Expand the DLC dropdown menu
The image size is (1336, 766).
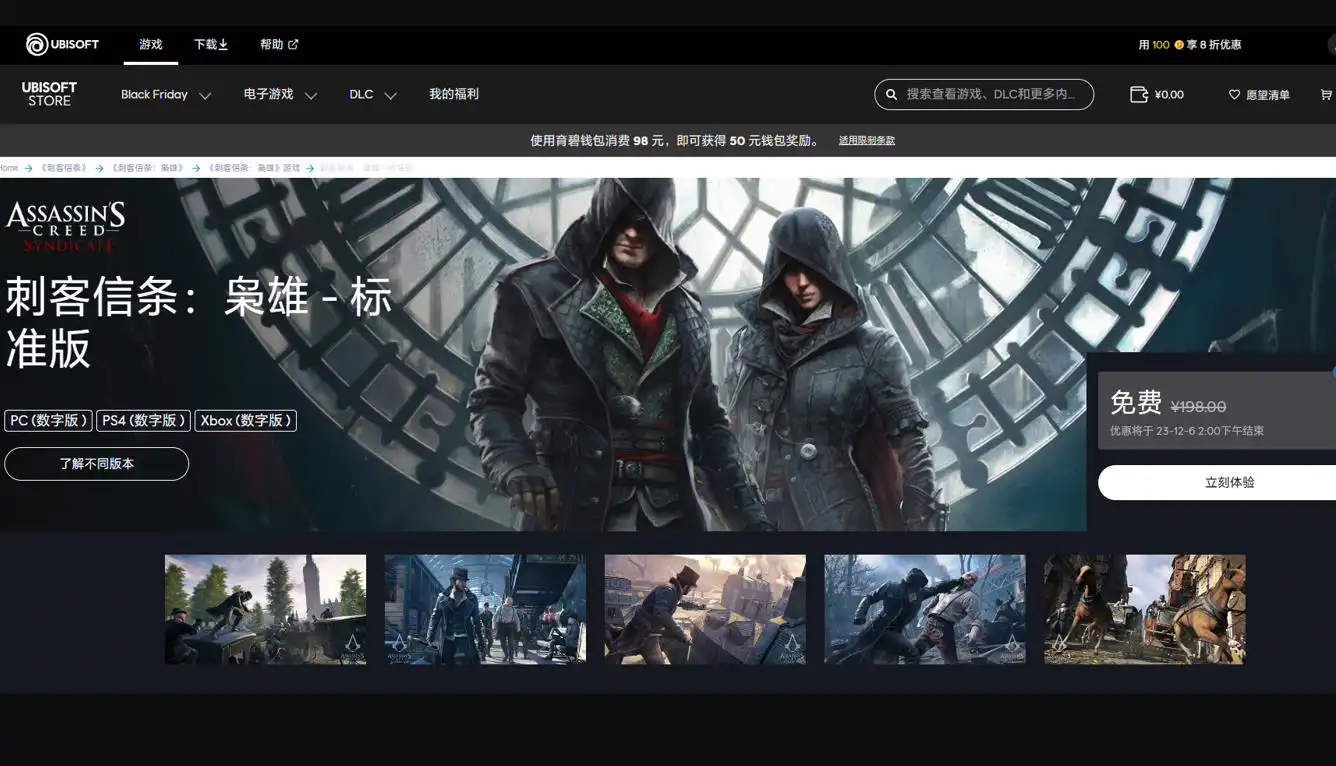373,94
